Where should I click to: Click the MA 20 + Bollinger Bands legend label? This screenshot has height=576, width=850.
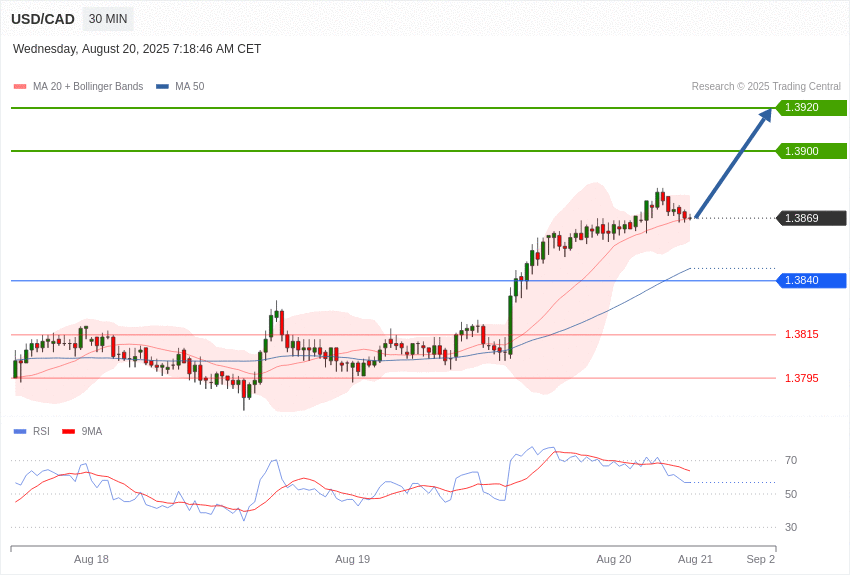coord(88,86)
